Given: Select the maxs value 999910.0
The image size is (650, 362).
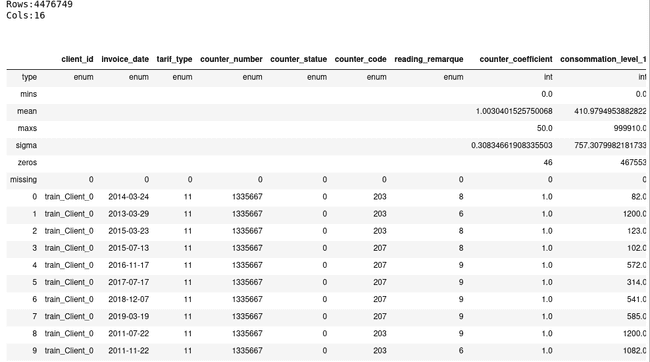Looking at the screenshot, I should [630, 128].
